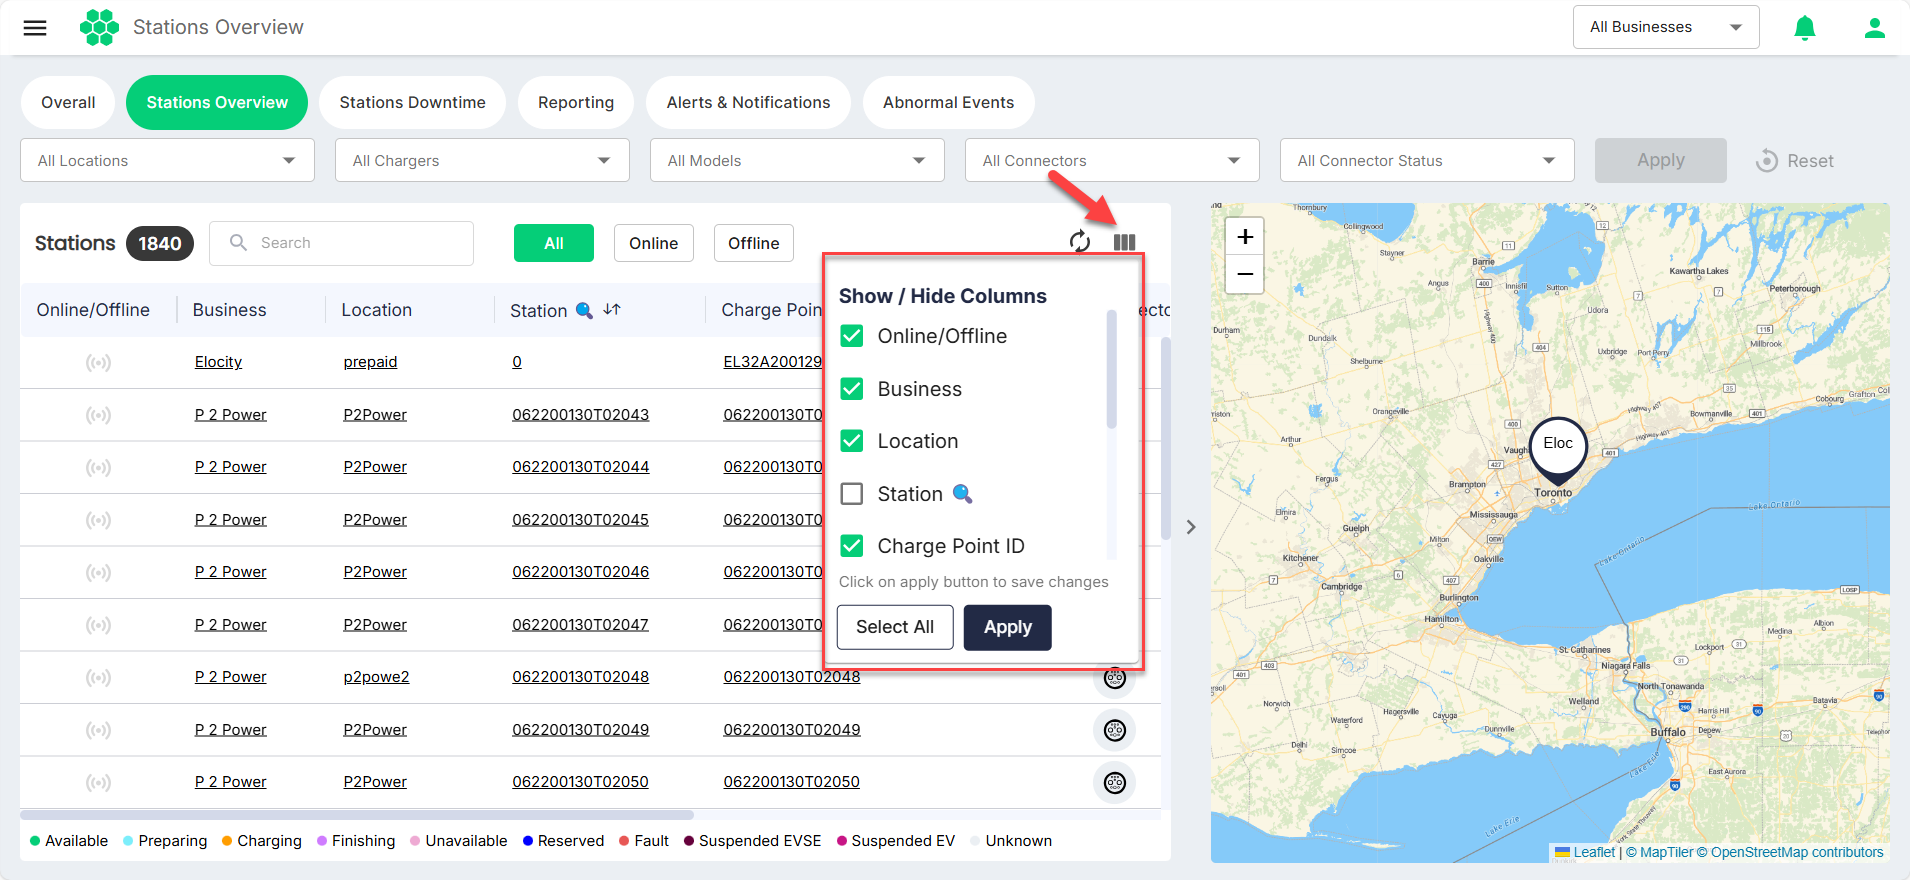Apply the show/hide column changes
1910x880 pixels.
[x=1007, y=627]
